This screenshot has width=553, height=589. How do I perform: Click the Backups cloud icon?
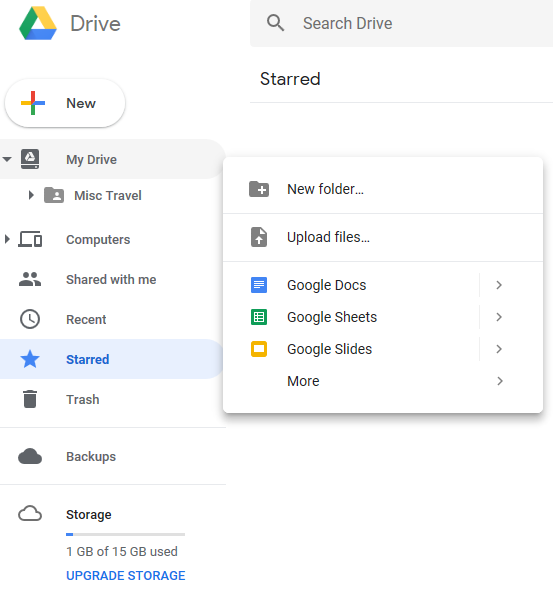coord(30,456)
